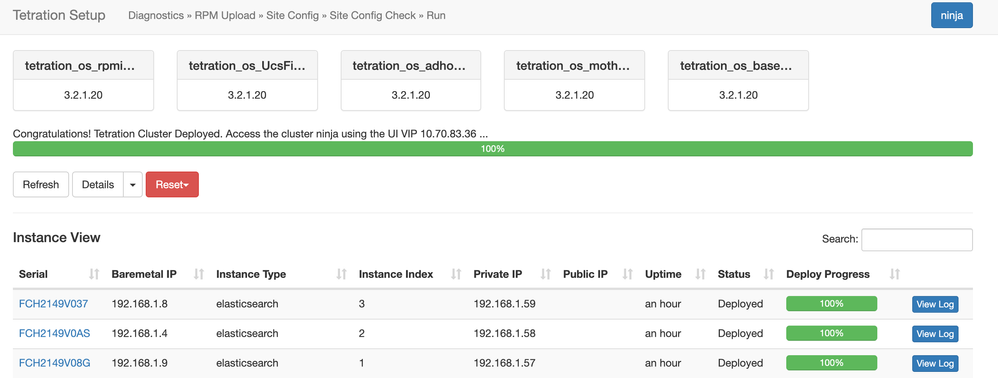
Task: Select the tetration_os_adho card
Action: [x=411, y=81]
